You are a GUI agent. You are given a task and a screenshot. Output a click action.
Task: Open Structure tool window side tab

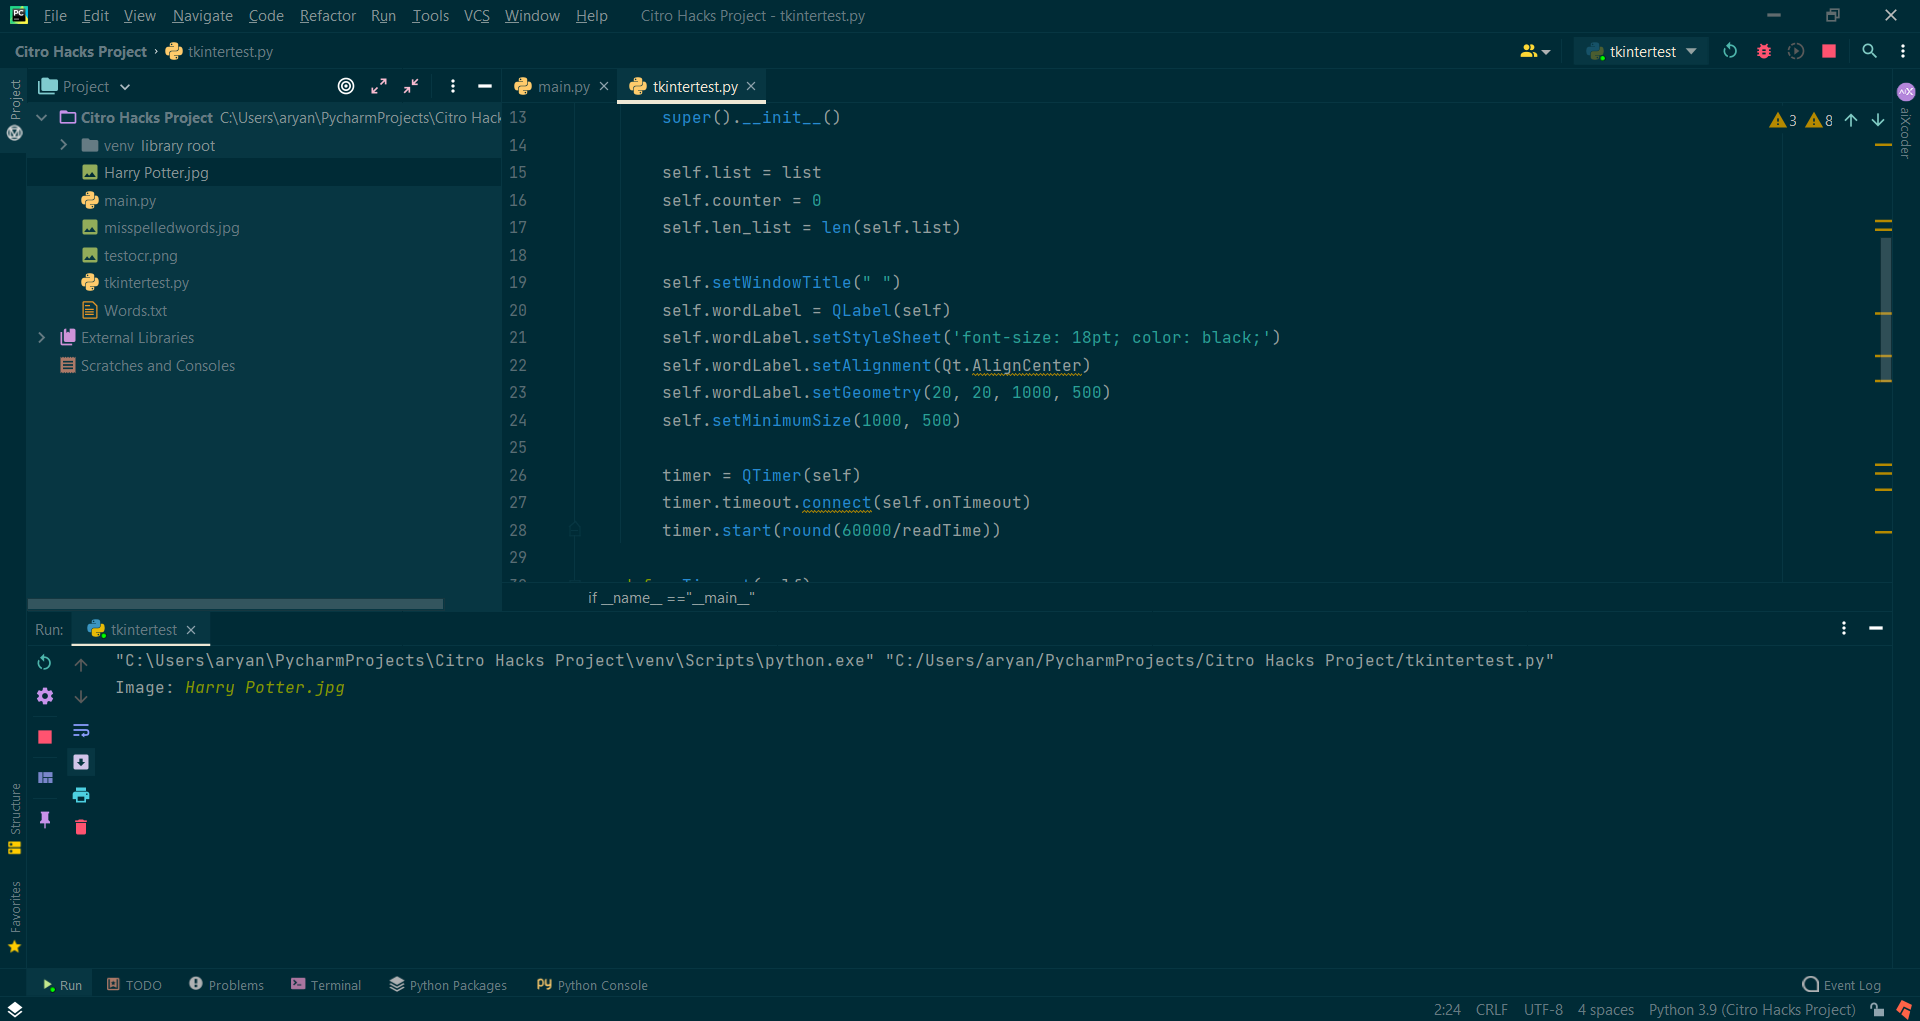point(15,818)
